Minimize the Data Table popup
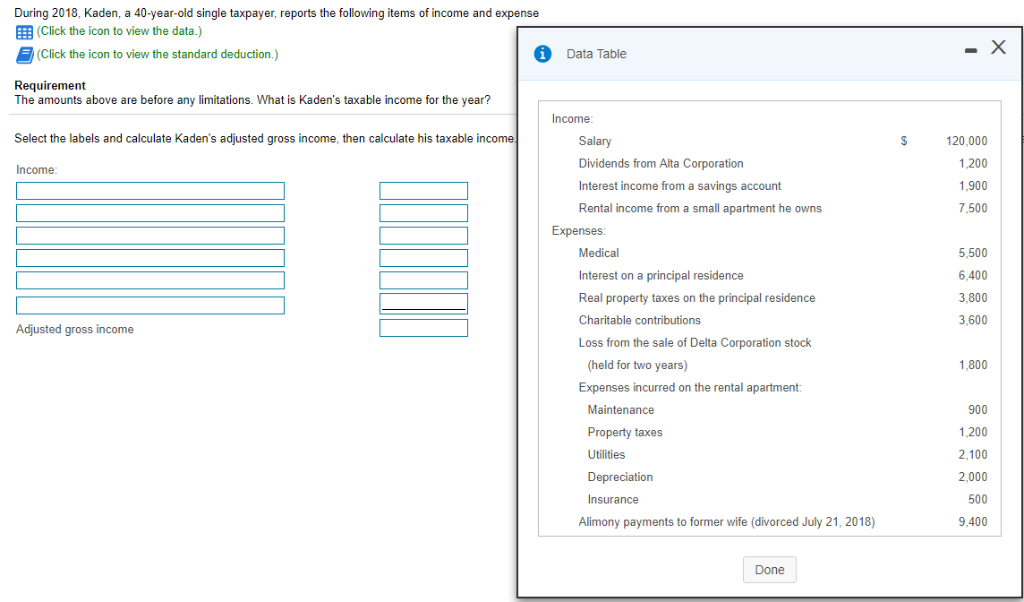The height and width of the screenshot is (602, 1024). click(971, 50)
